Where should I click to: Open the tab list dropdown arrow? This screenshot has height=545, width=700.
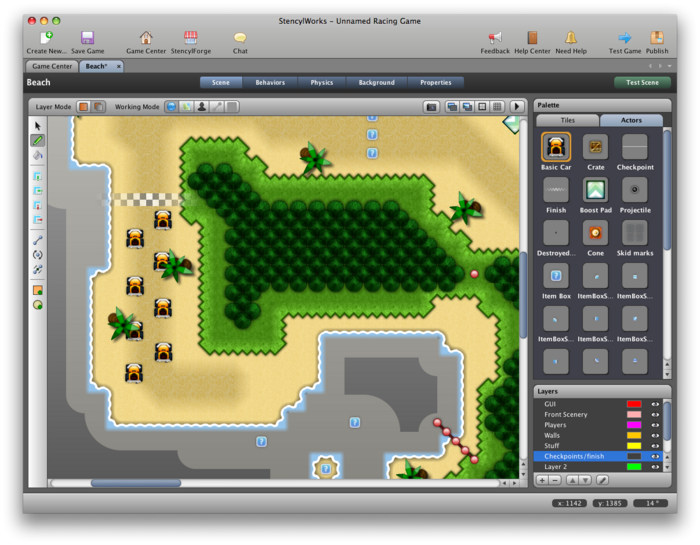pos(669,66)
